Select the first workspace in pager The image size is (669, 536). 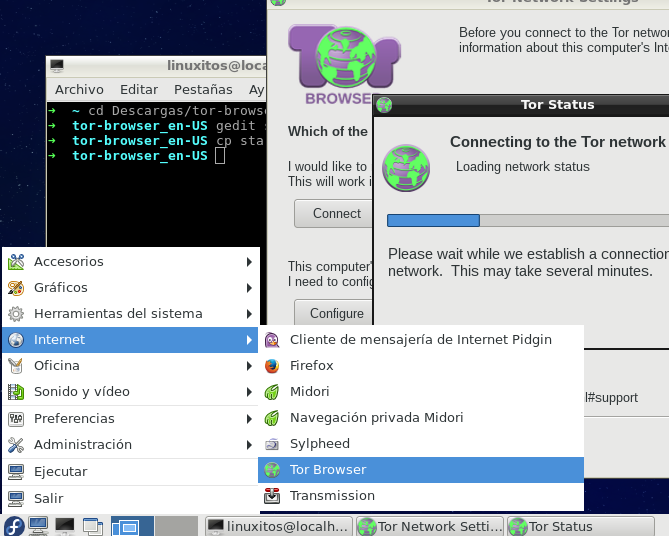coord(132,526)
